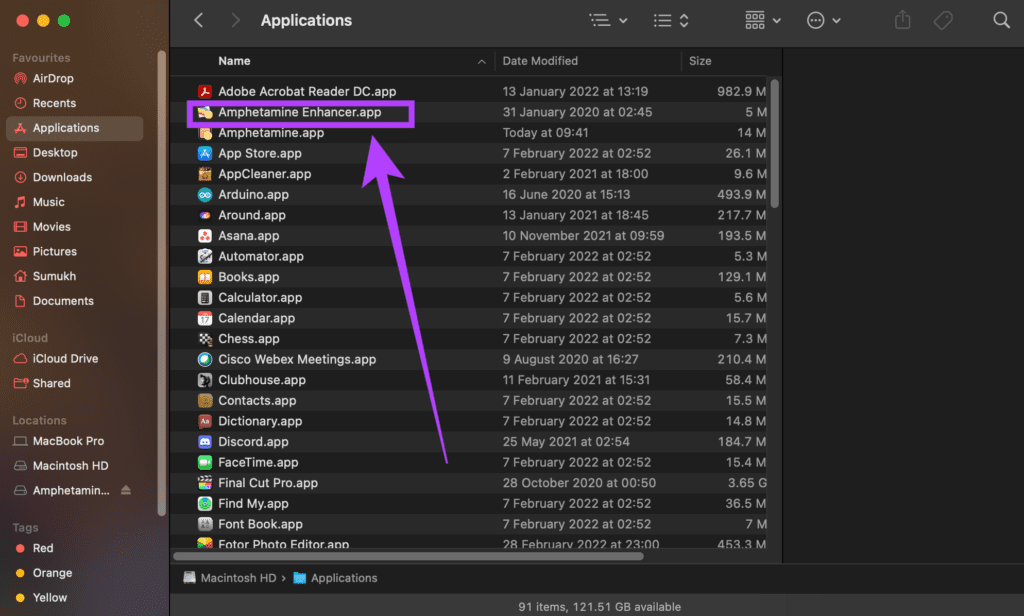Select Font Book.app row
The image size is (1024, 616).
(x=470, y=524)
